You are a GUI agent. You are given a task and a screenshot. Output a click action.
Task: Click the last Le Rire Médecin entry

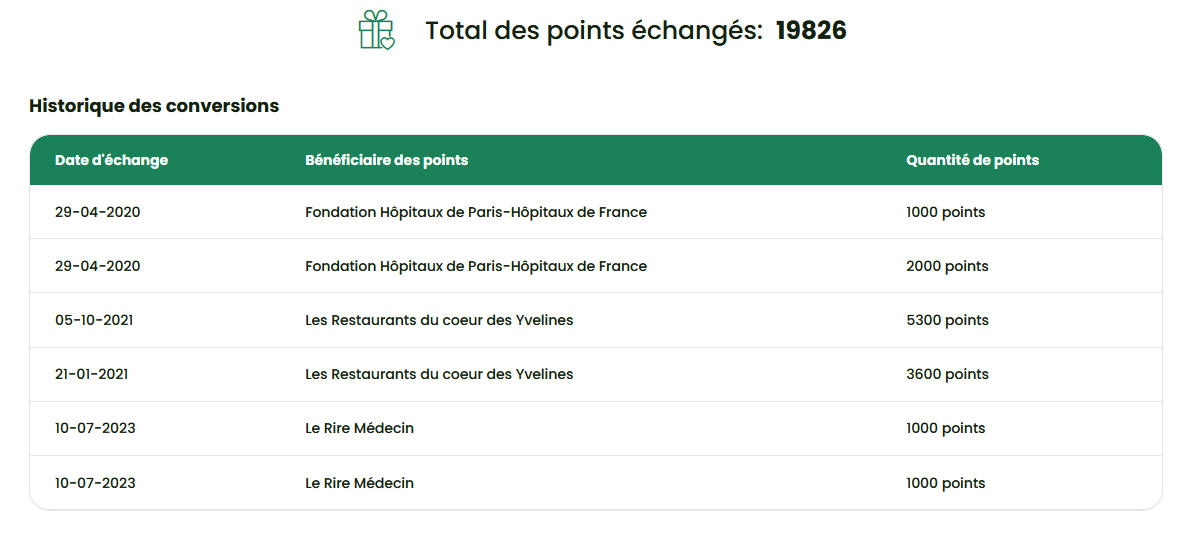point(359,482)
